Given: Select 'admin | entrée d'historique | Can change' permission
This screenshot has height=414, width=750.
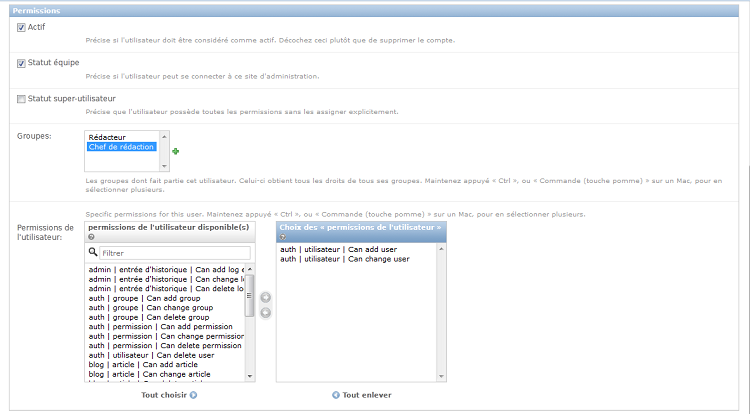Looking at the screenshot, I should pyautogui.click(x=166, y=279).
